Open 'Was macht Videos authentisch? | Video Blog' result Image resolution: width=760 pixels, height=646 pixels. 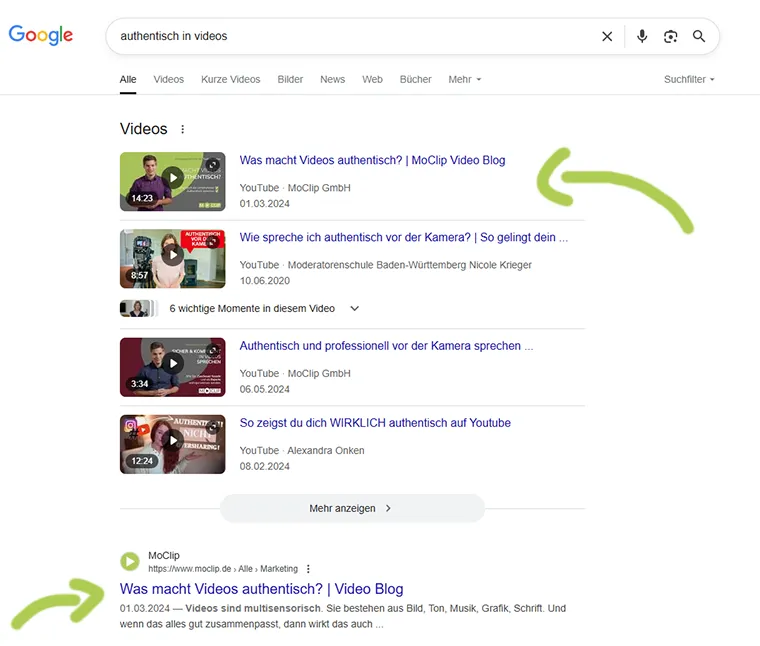(x=262, y=589)
